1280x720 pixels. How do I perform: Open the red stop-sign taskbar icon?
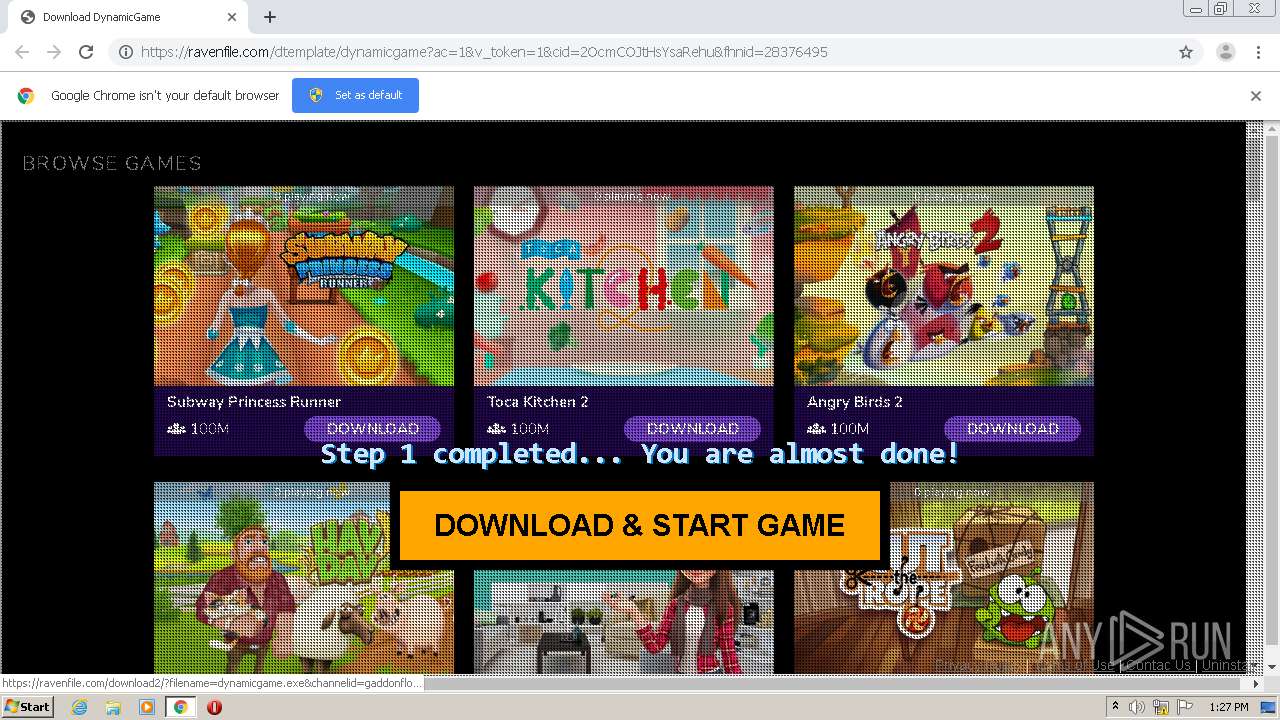click(x=214, y=707)
